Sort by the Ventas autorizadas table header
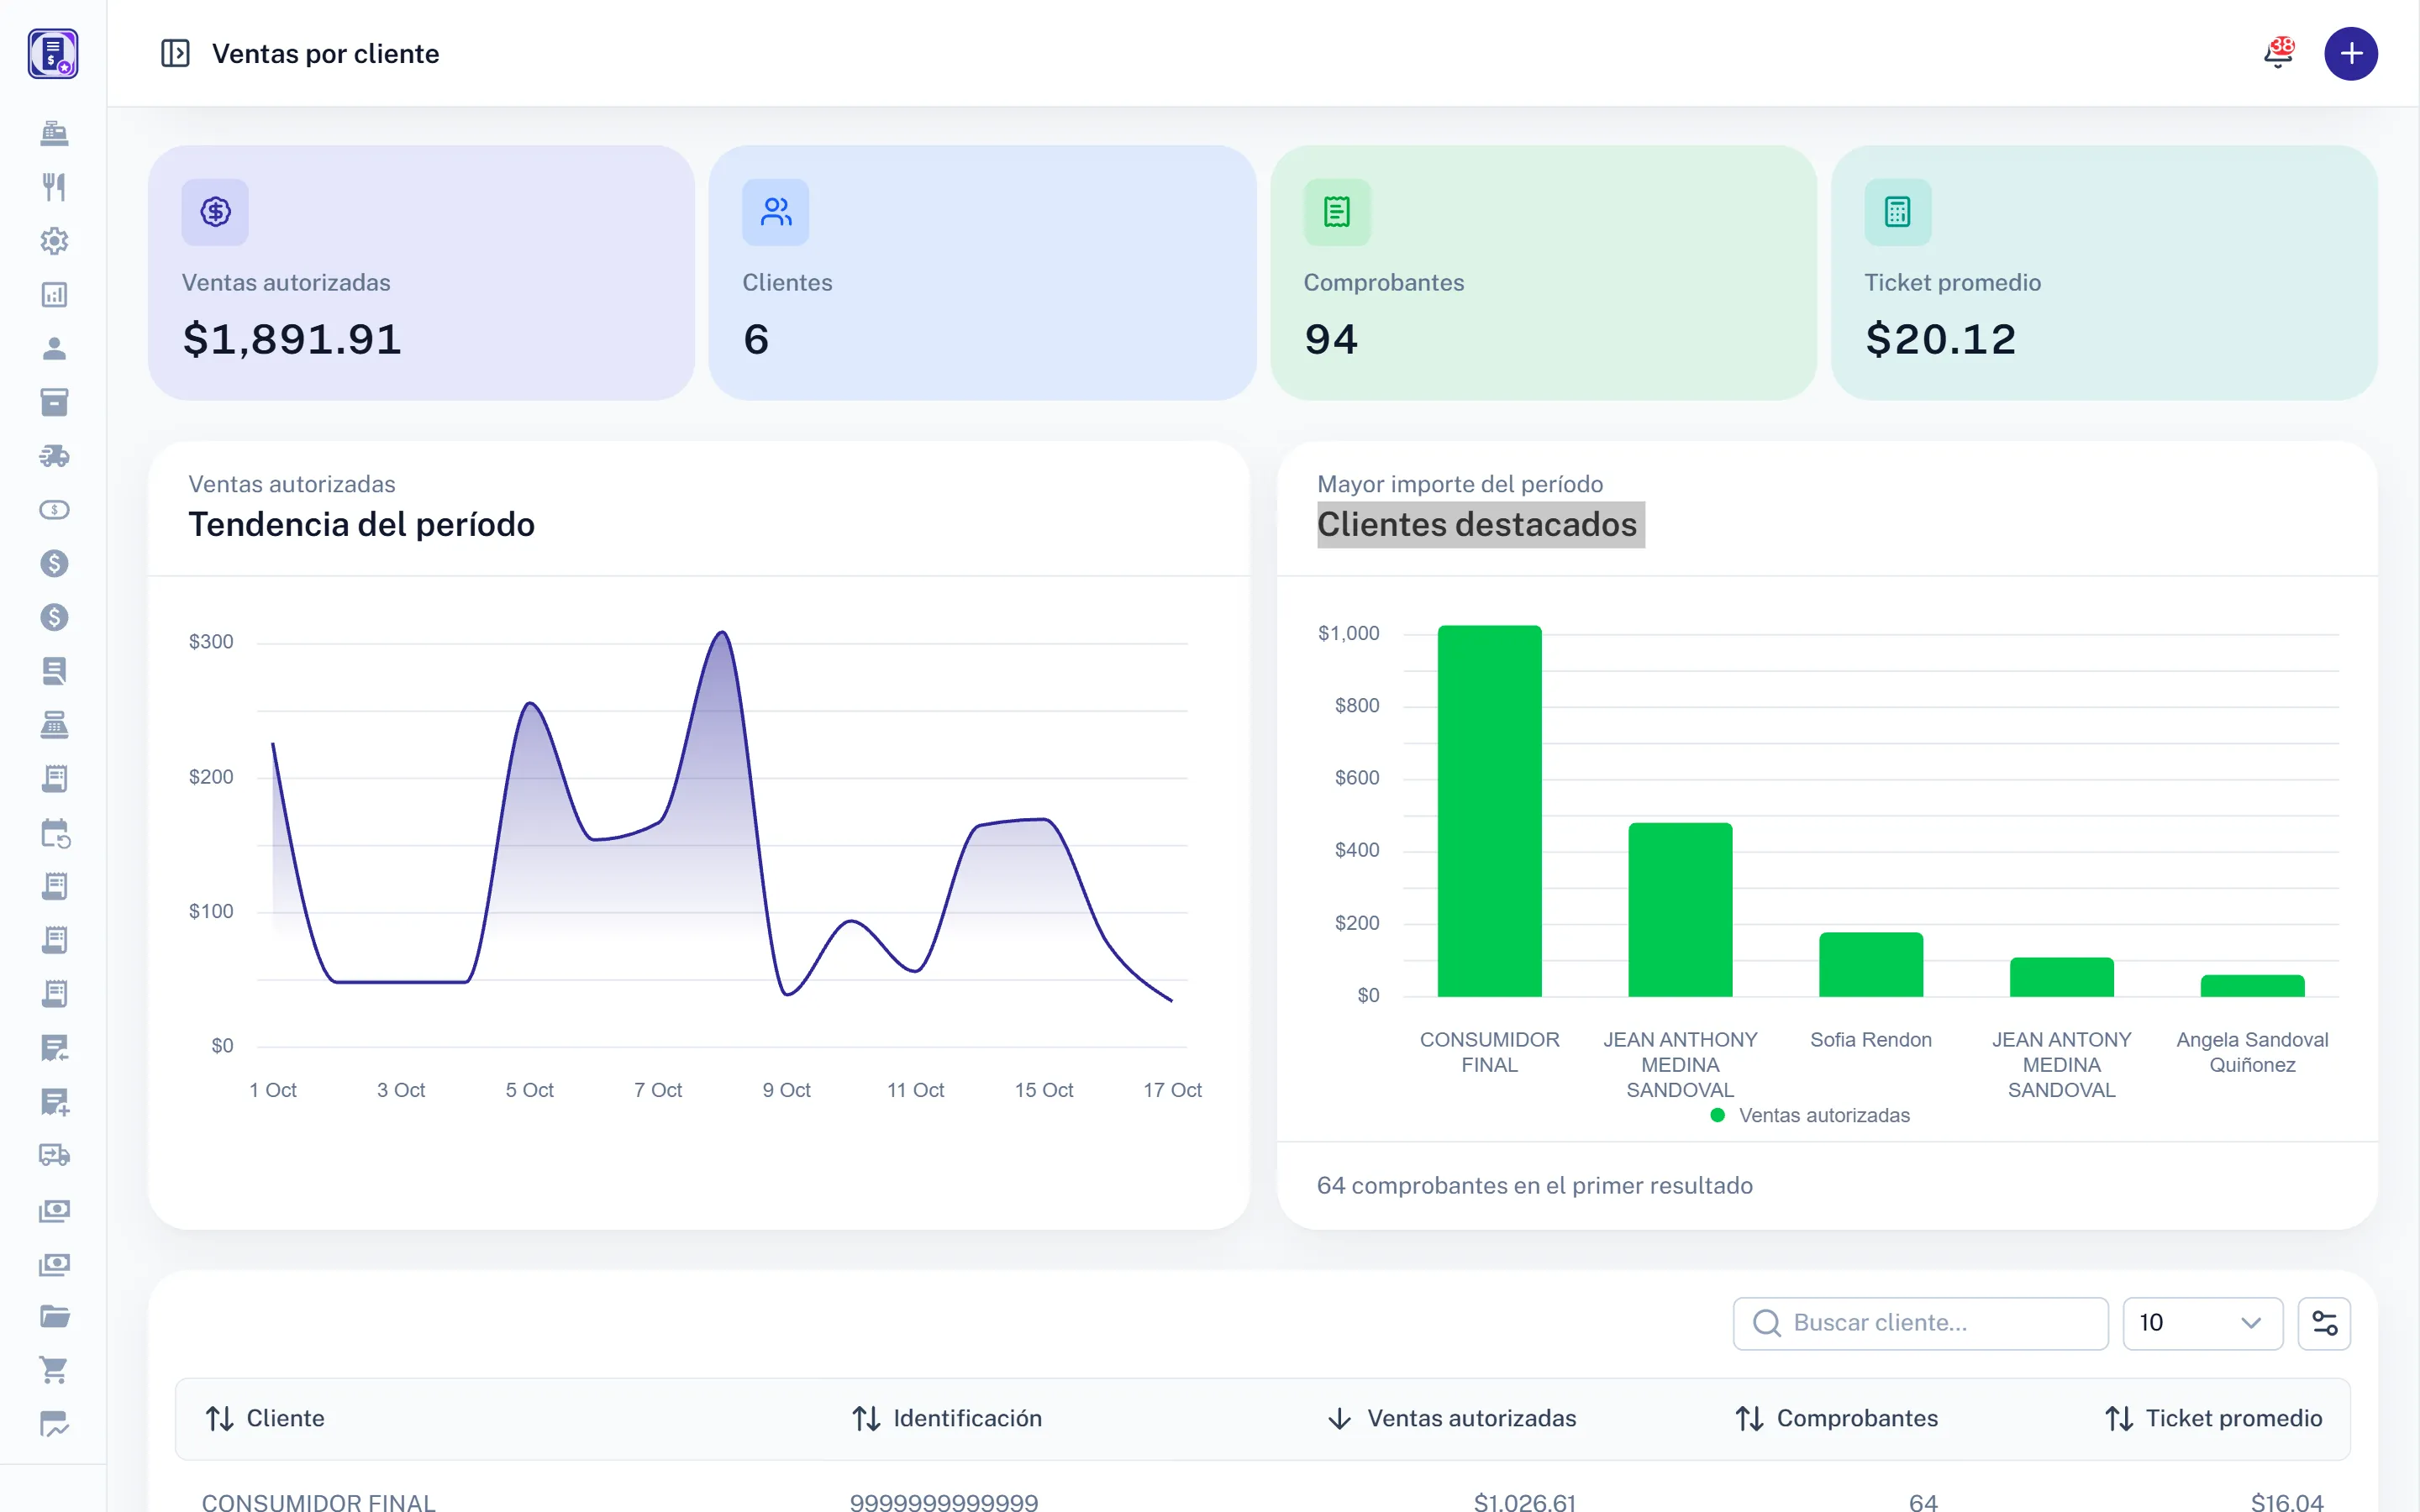This screenshot has width=2420, height=1512. click(x=1451, y=1418)
